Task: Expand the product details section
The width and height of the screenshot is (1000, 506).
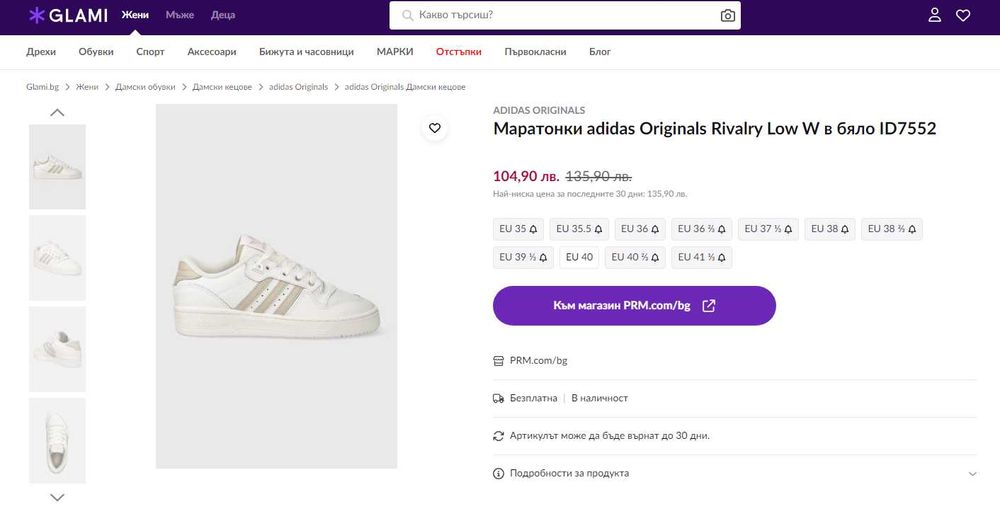Action: pyautogui.click(x=735, y=473)
